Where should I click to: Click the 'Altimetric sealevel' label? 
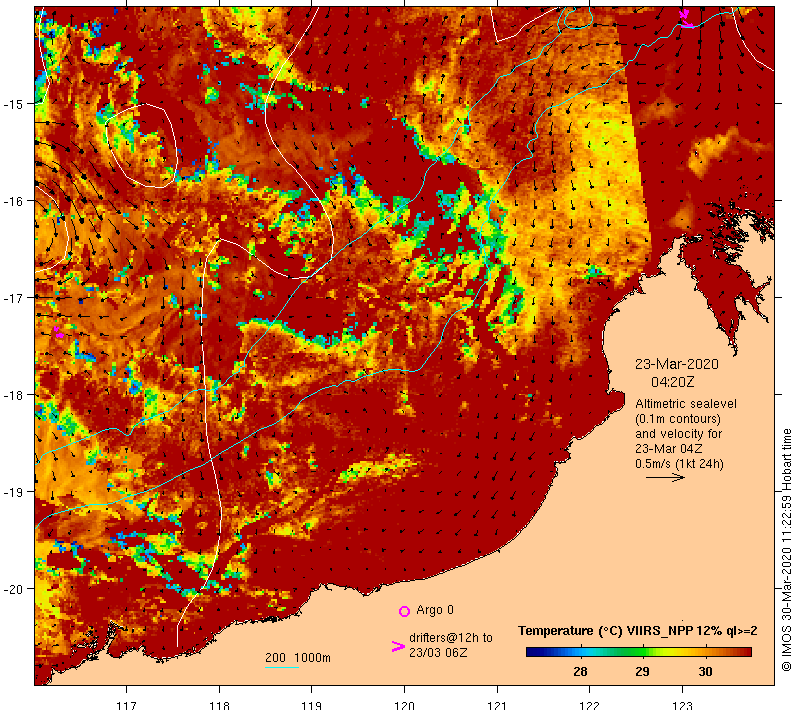tap(686, 403)
